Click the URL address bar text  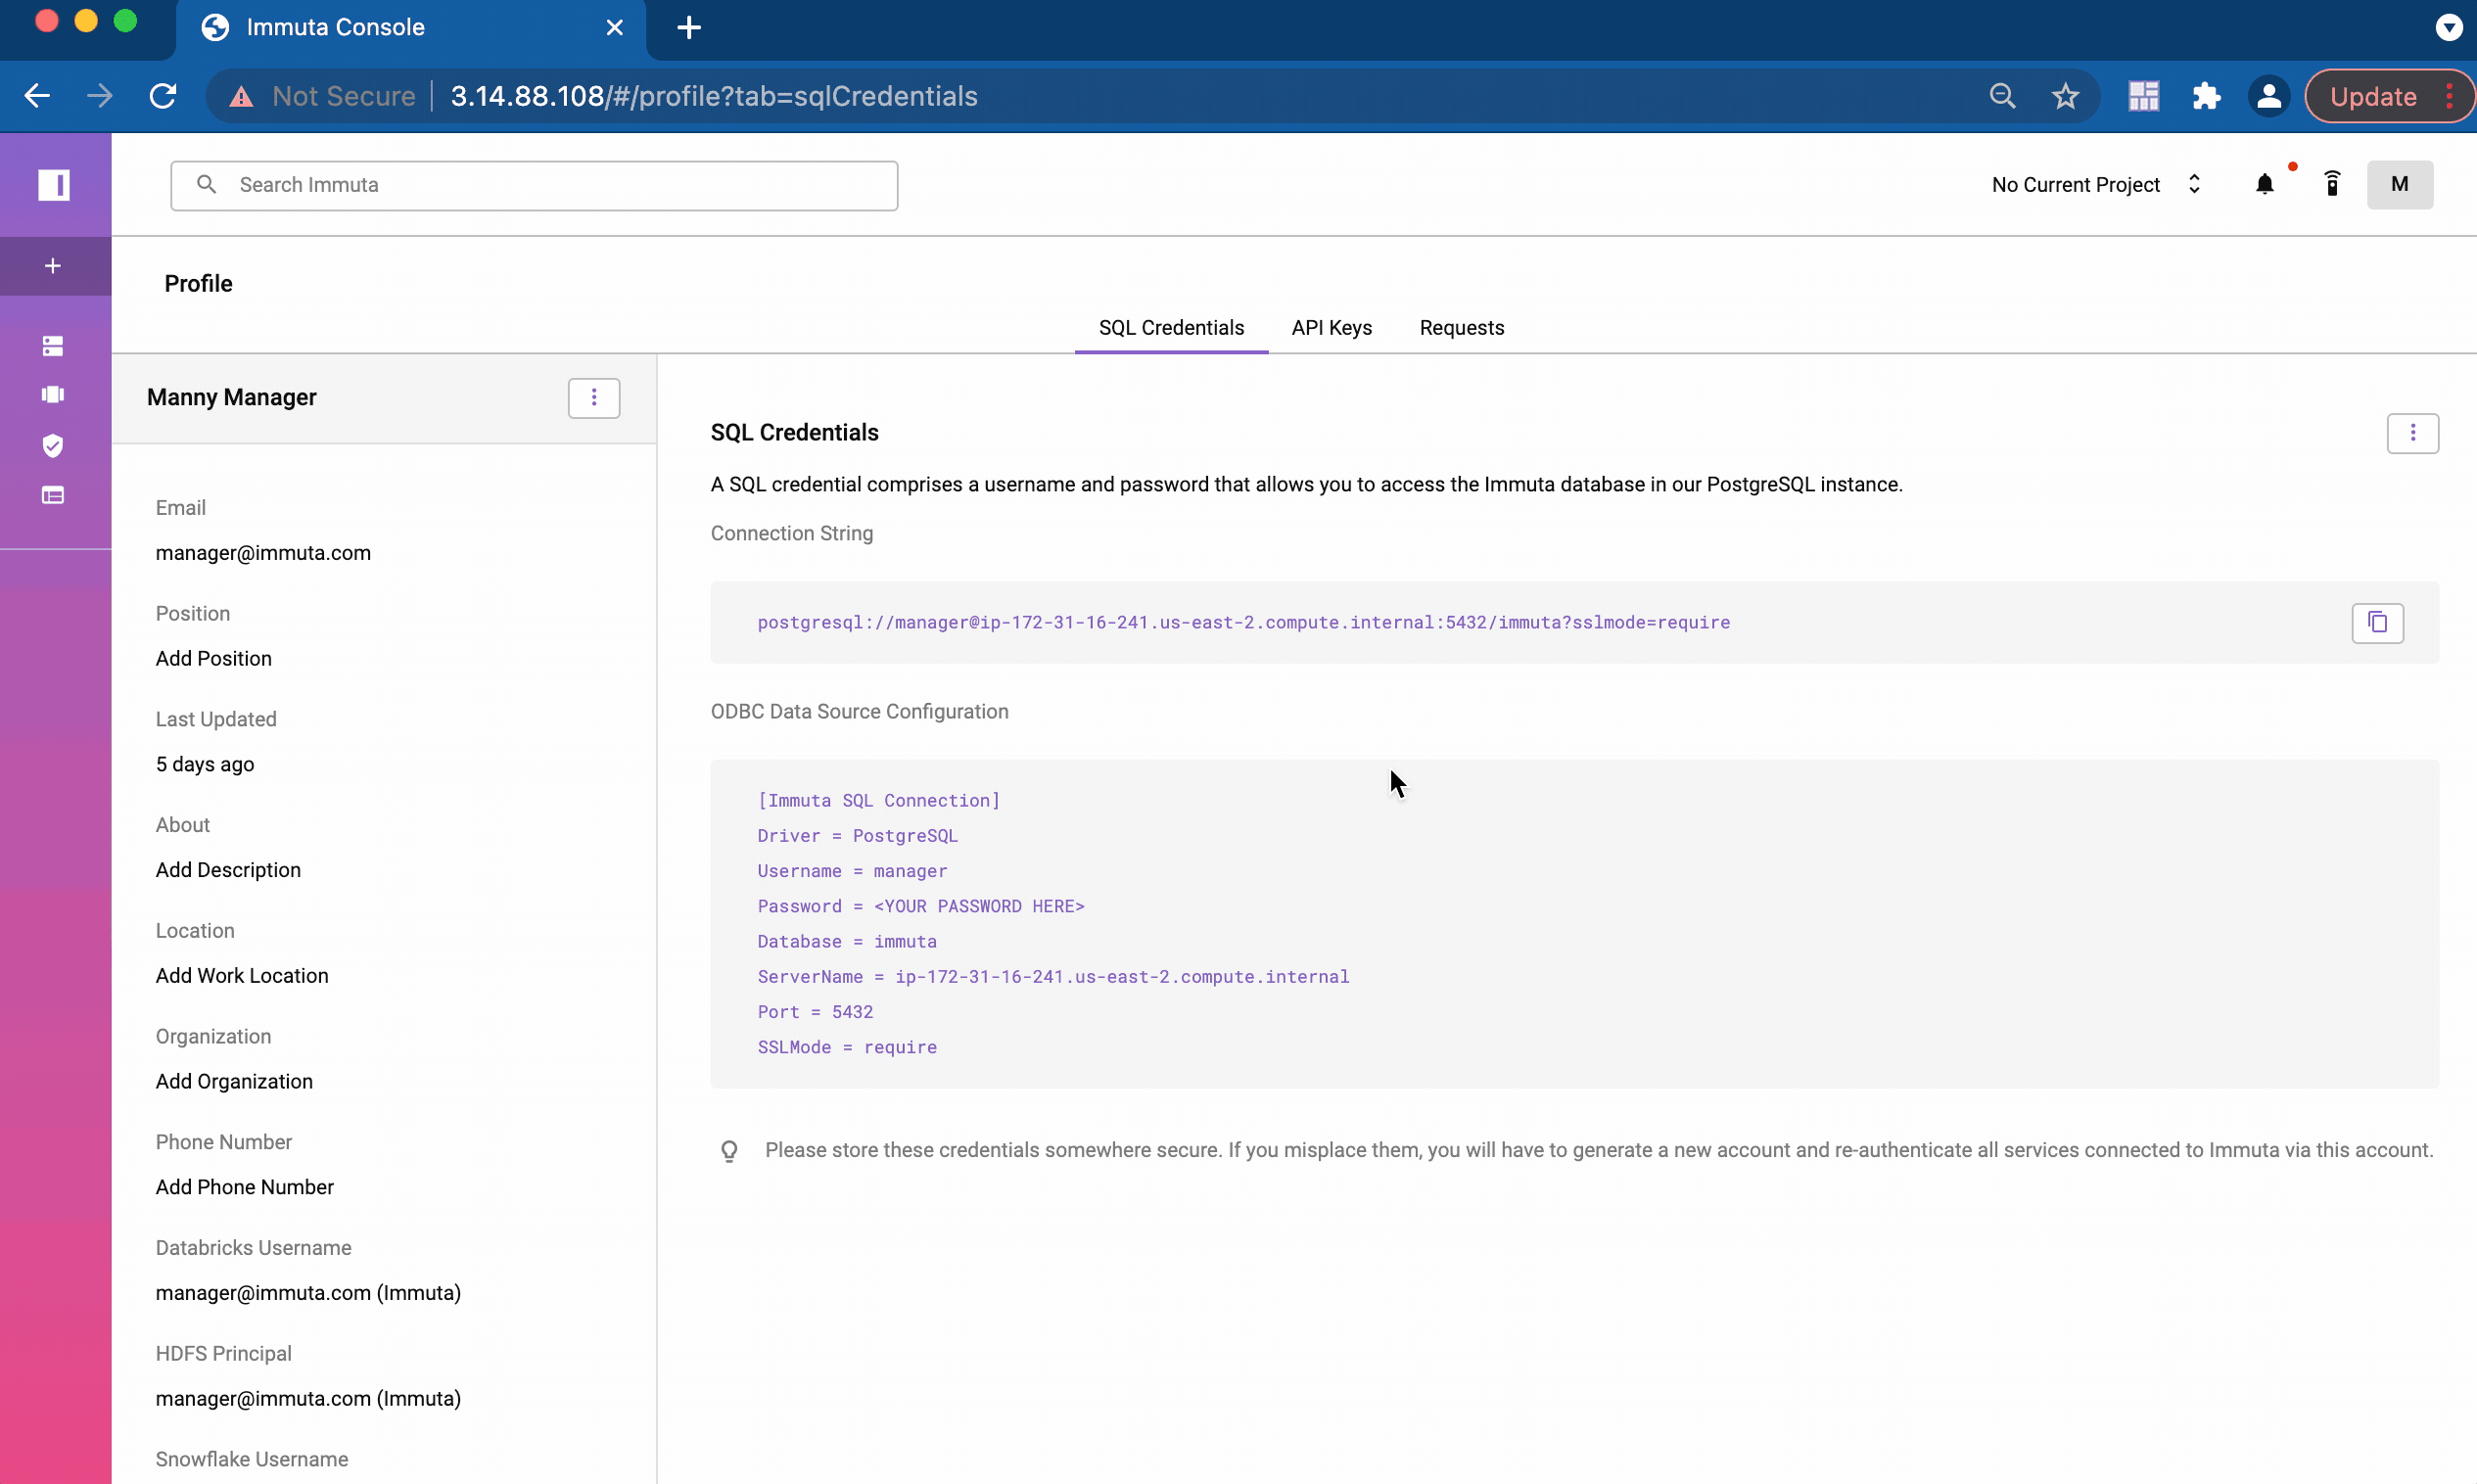(x=714, y=96)
